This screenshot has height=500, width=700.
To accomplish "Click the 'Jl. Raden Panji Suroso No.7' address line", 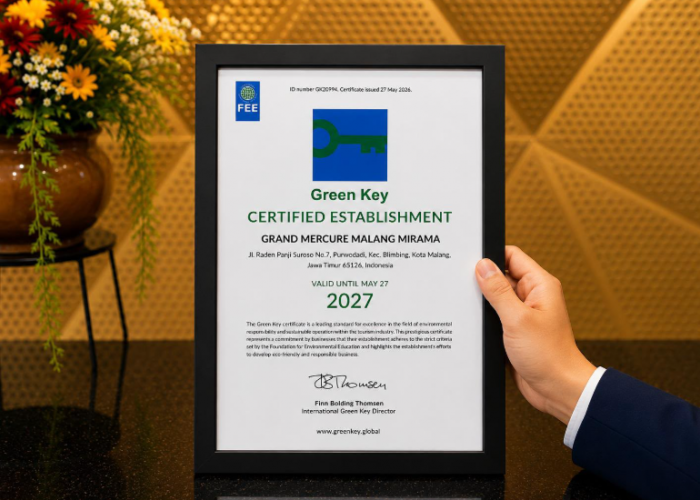I will pos(350,255).
